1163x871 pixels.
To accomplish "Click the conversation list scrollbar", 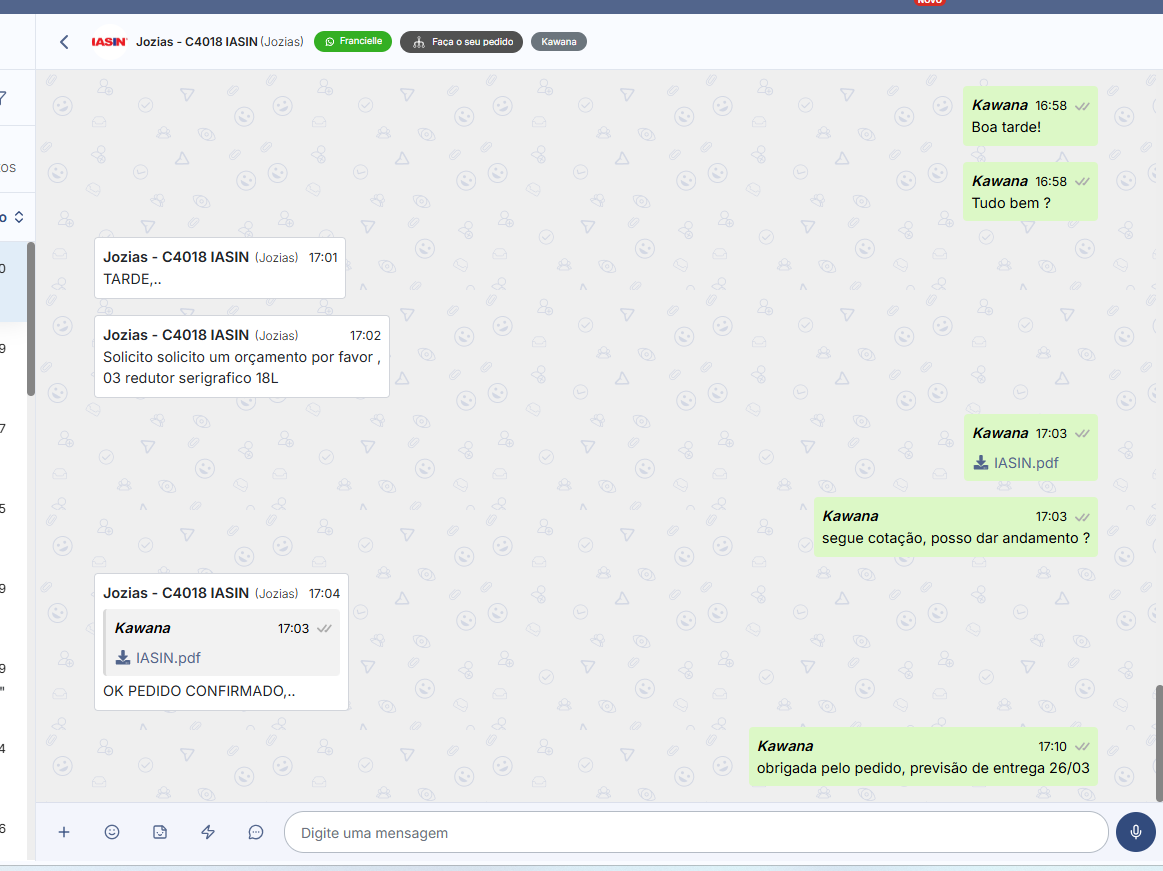I will pos(31,320).
